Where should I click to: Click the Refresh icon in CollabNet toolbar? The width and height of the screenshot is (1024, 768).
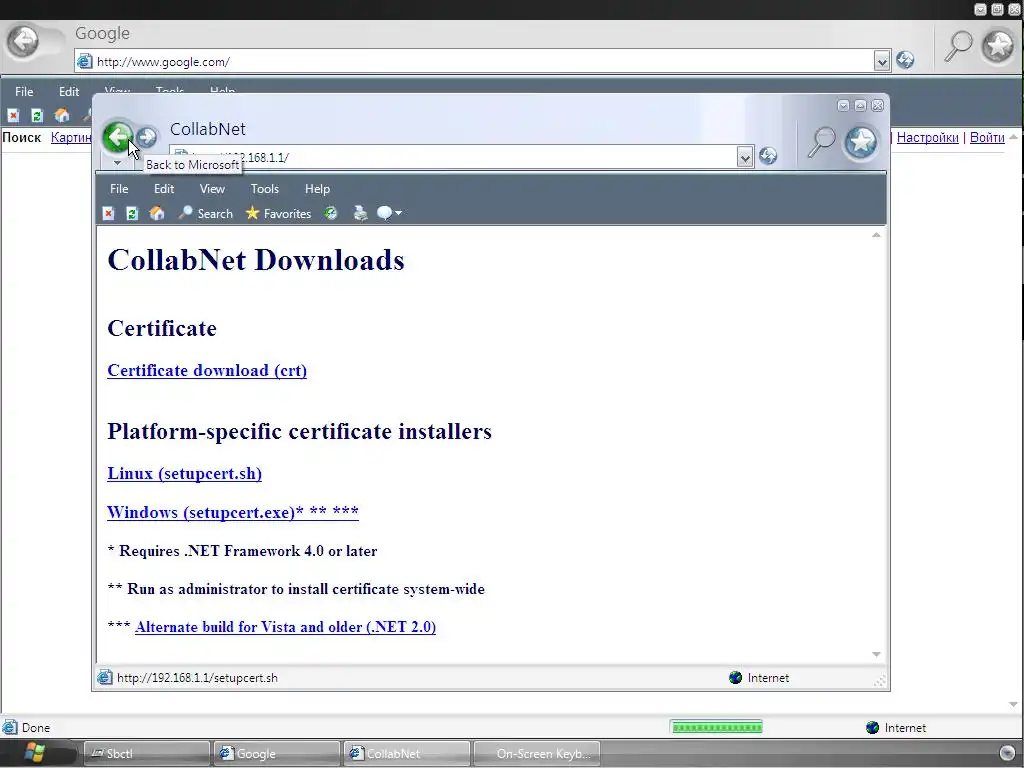pyautogui.click(x=132, y=214)
